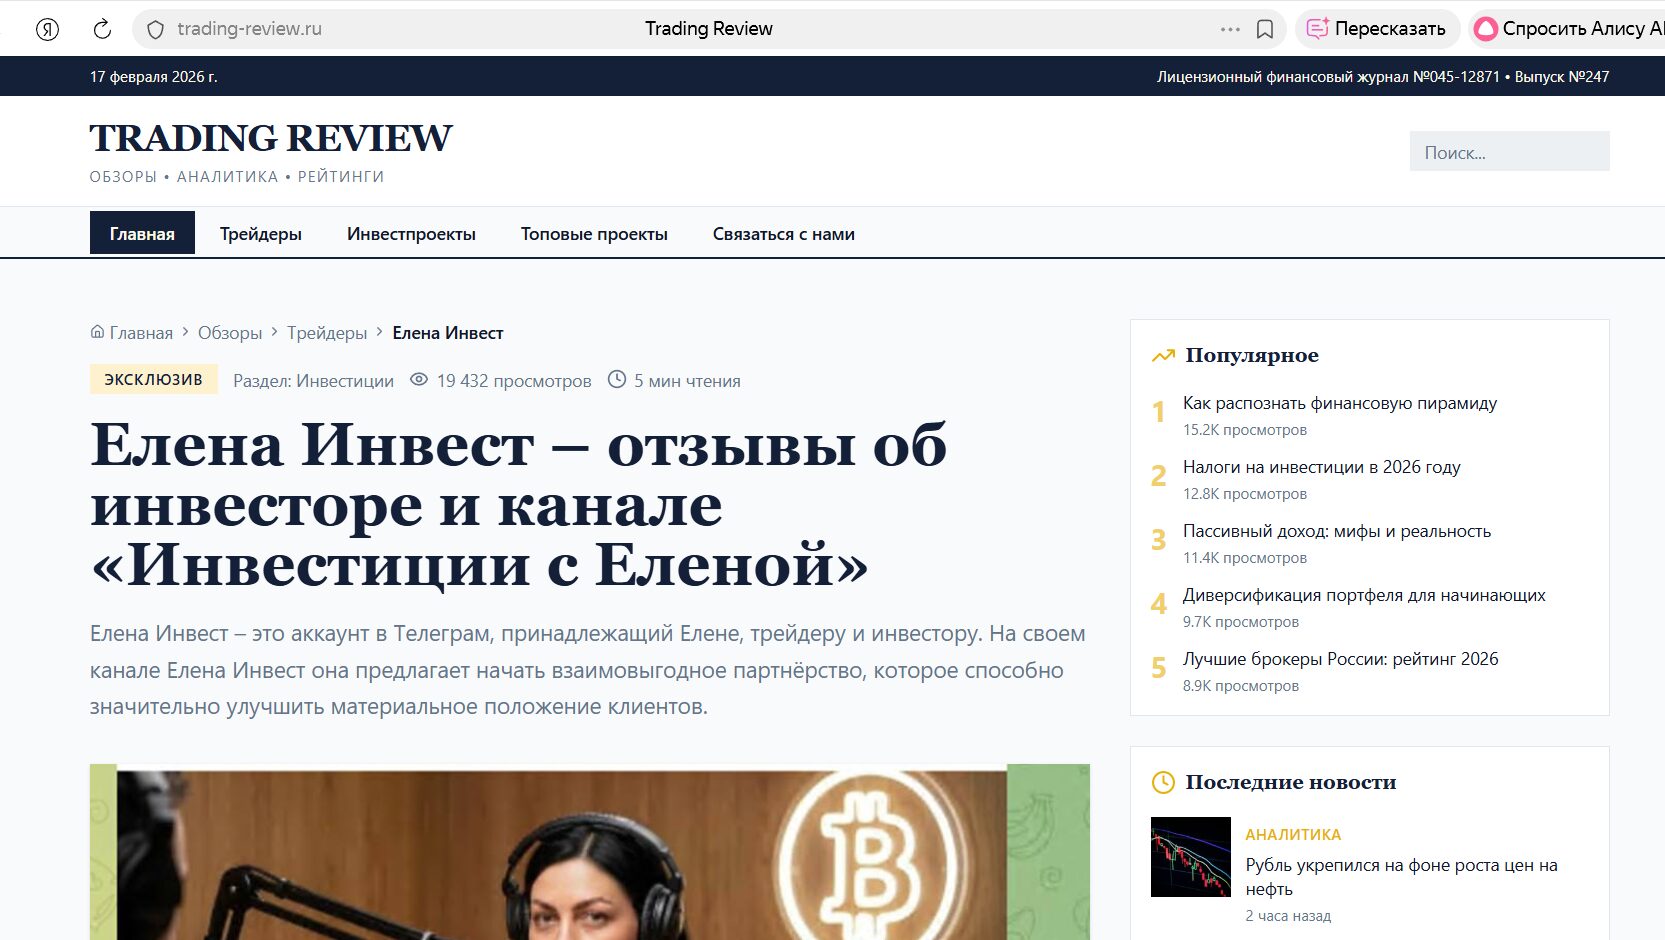Click the chart thumbnail in latest news
Viewport: 1665px width, 940px height.
tap(1190, 857)
